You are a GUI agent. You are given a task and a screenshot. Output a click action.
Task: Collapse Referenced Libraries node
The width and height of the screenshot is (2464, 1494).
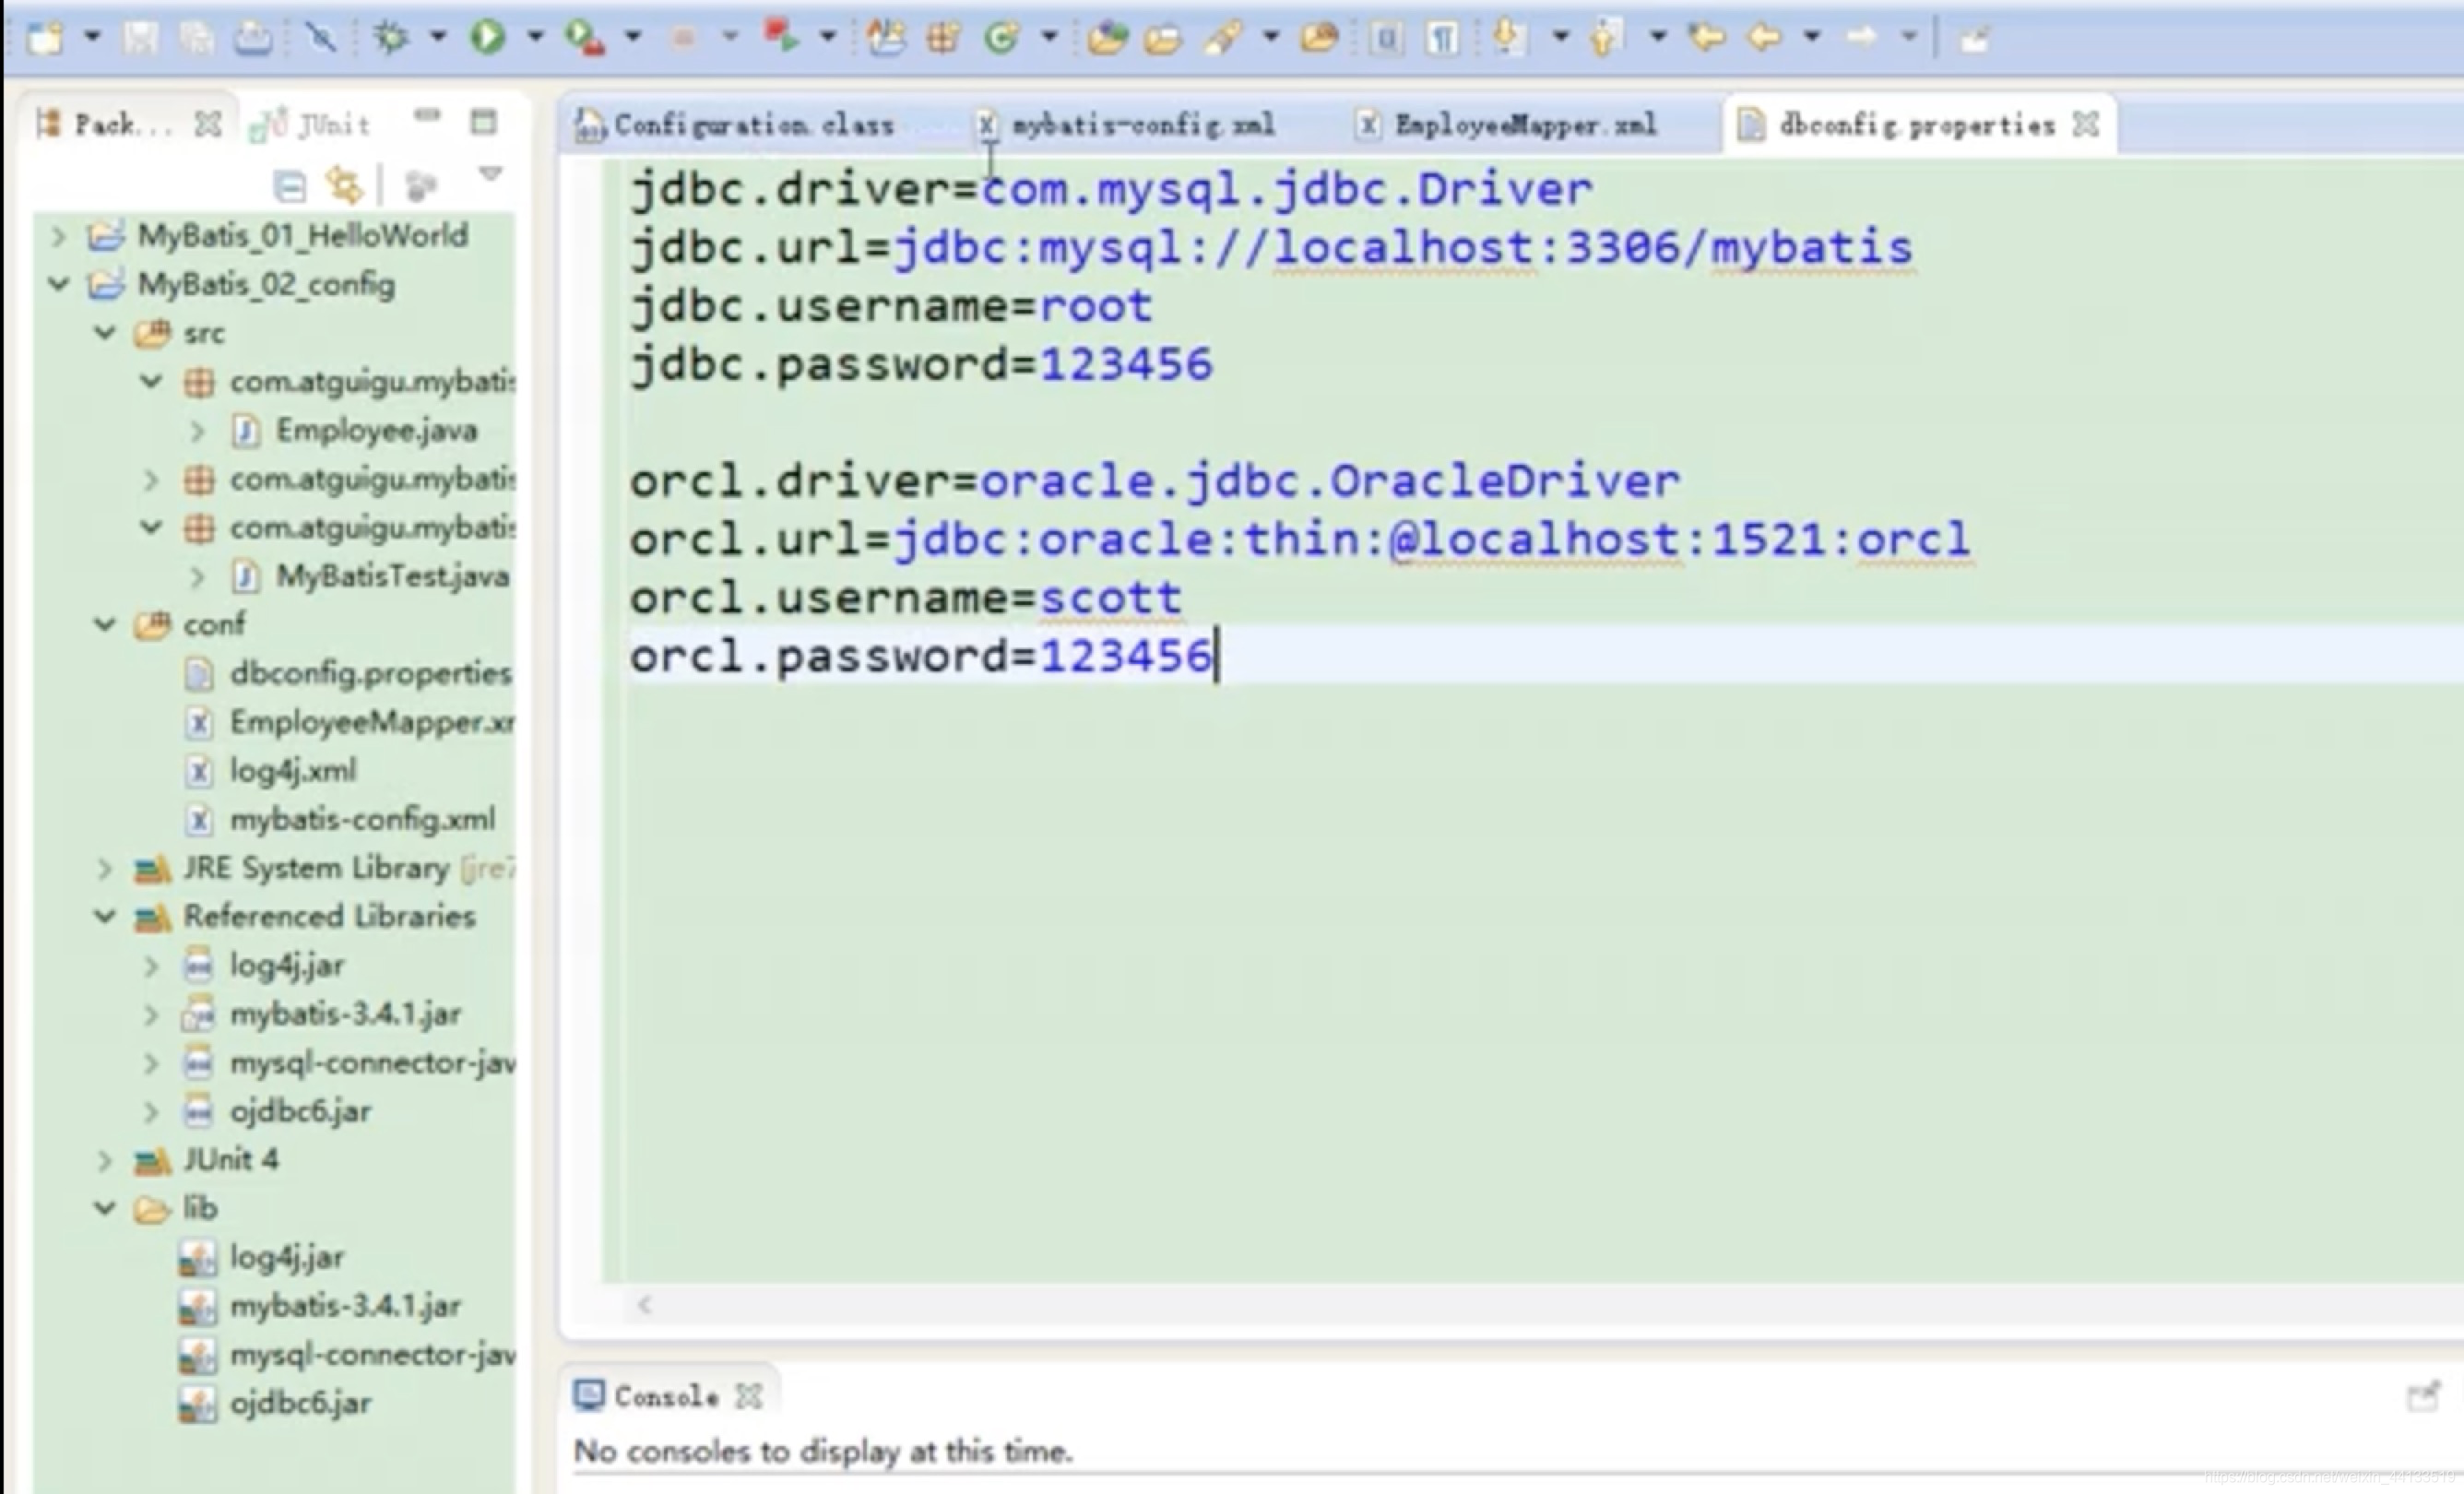(104, 916)
